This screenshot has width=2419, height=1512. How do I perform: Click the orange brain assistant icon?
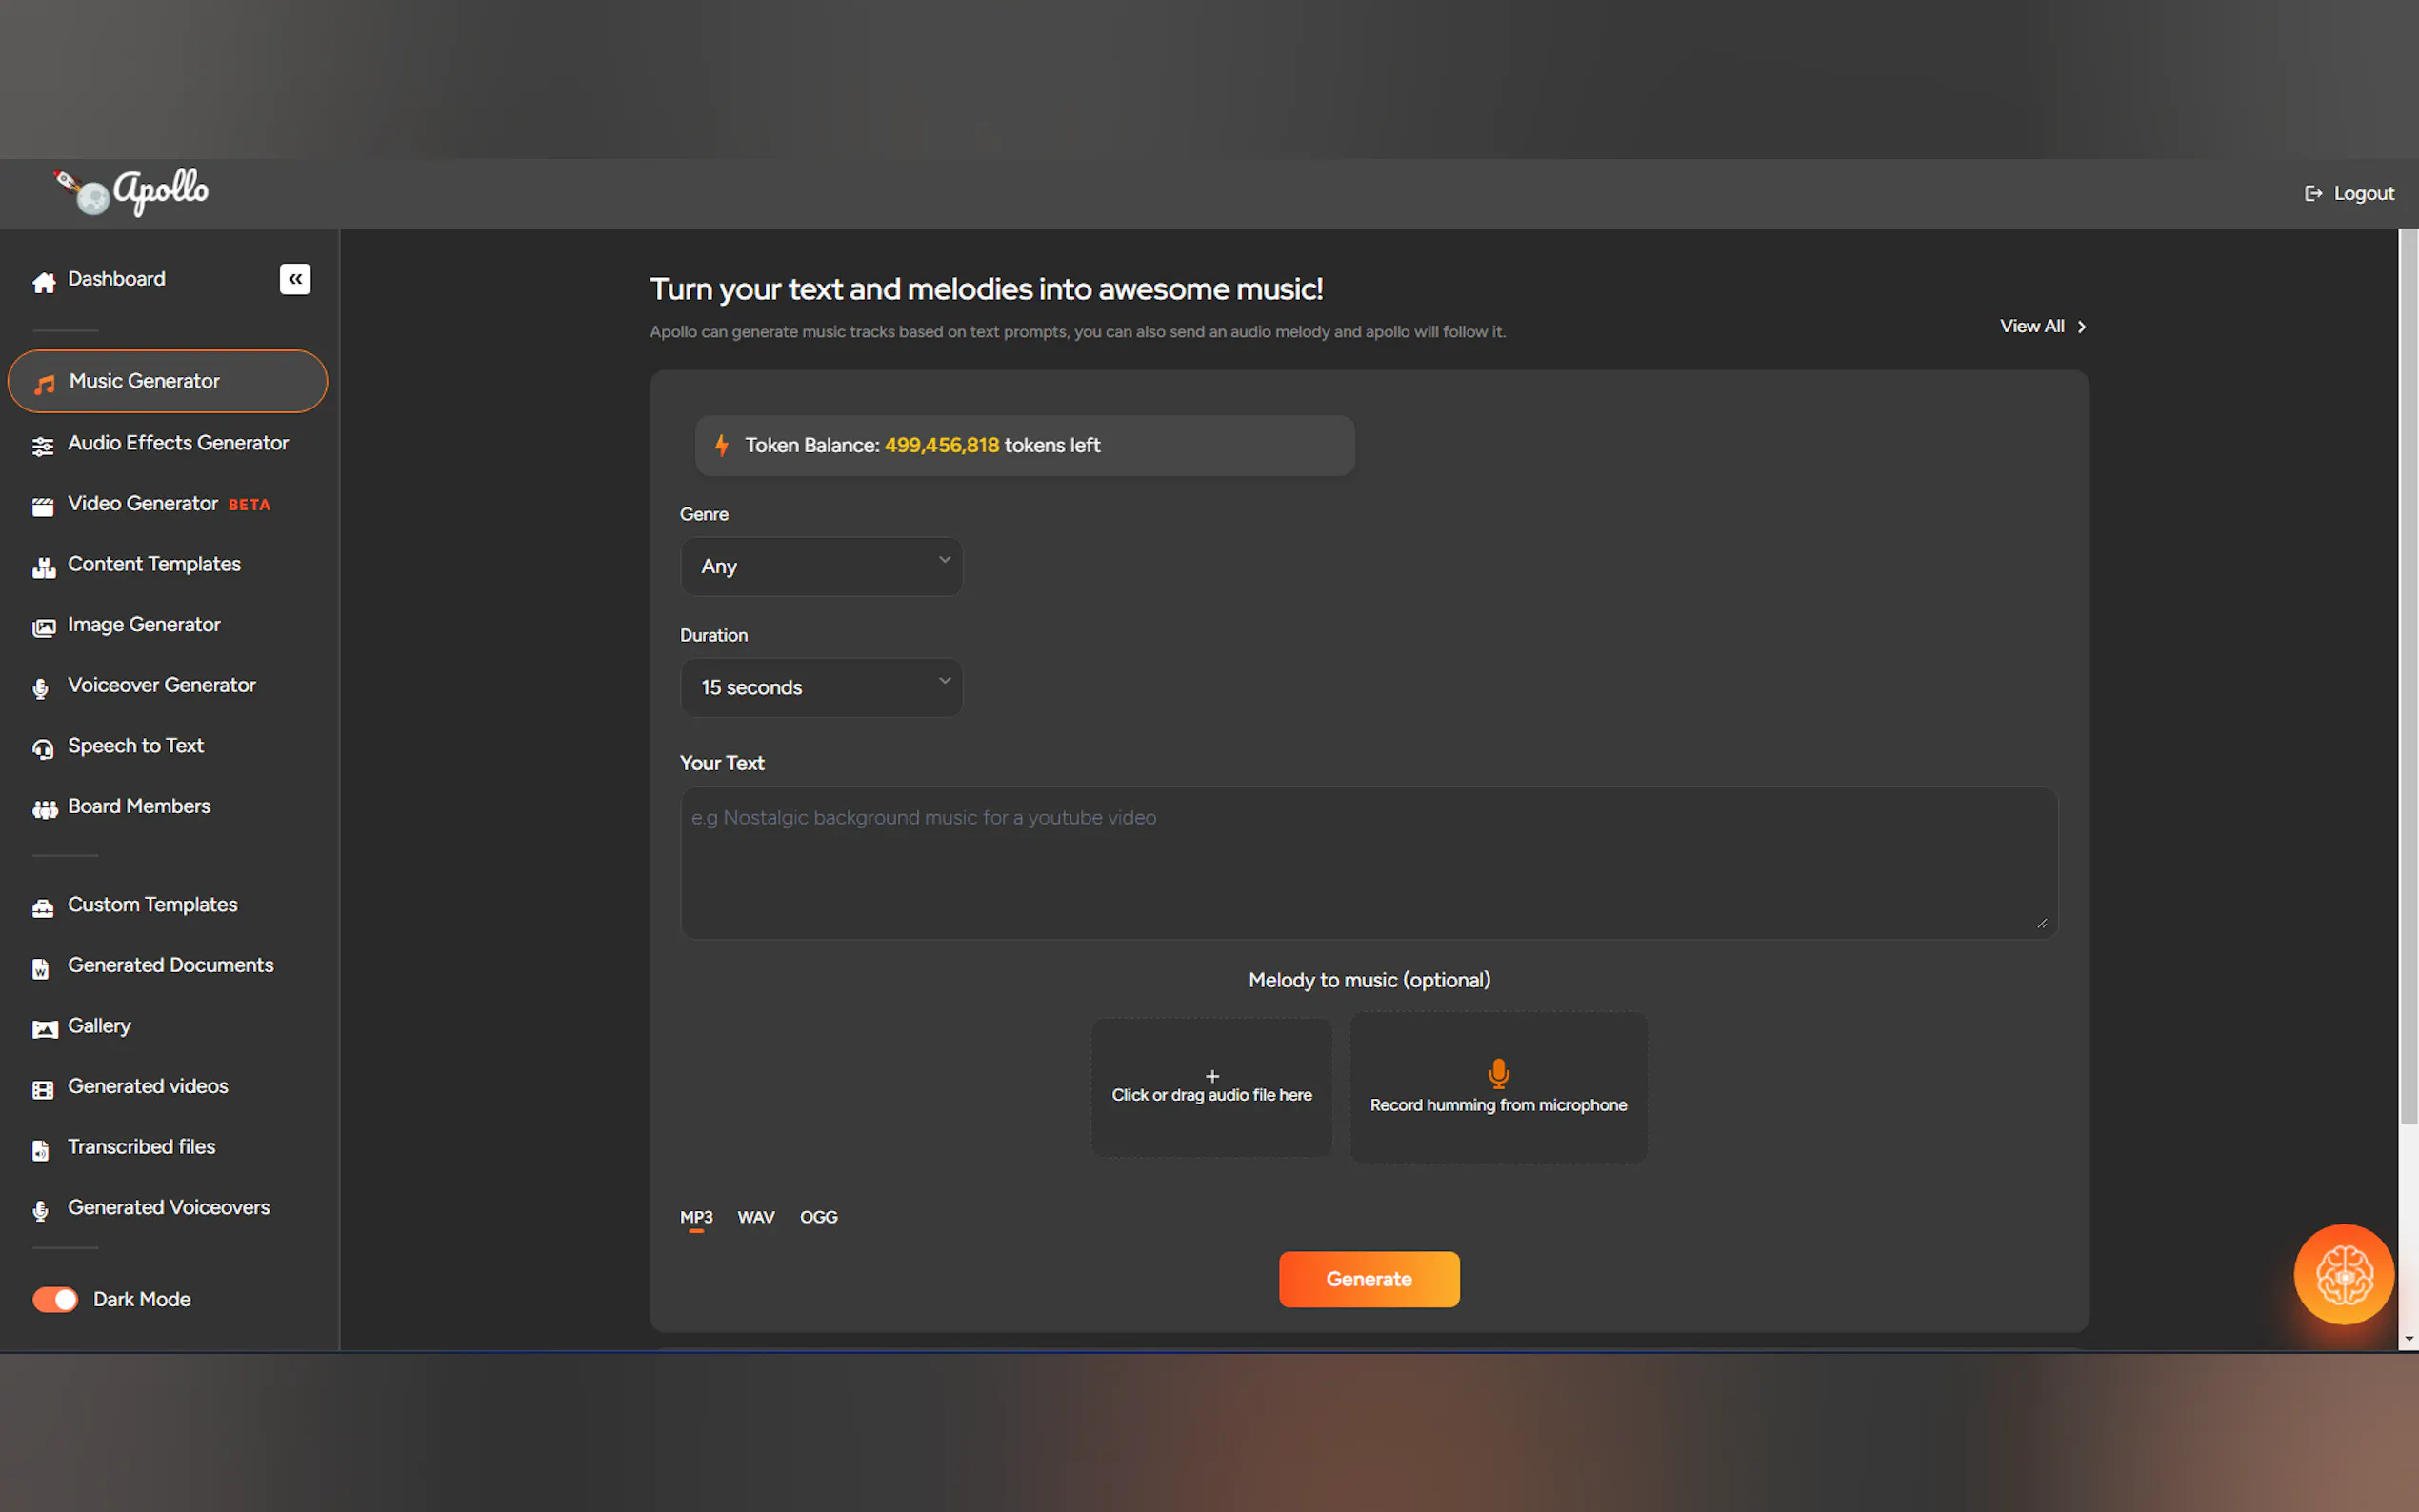(2343, 1274)
